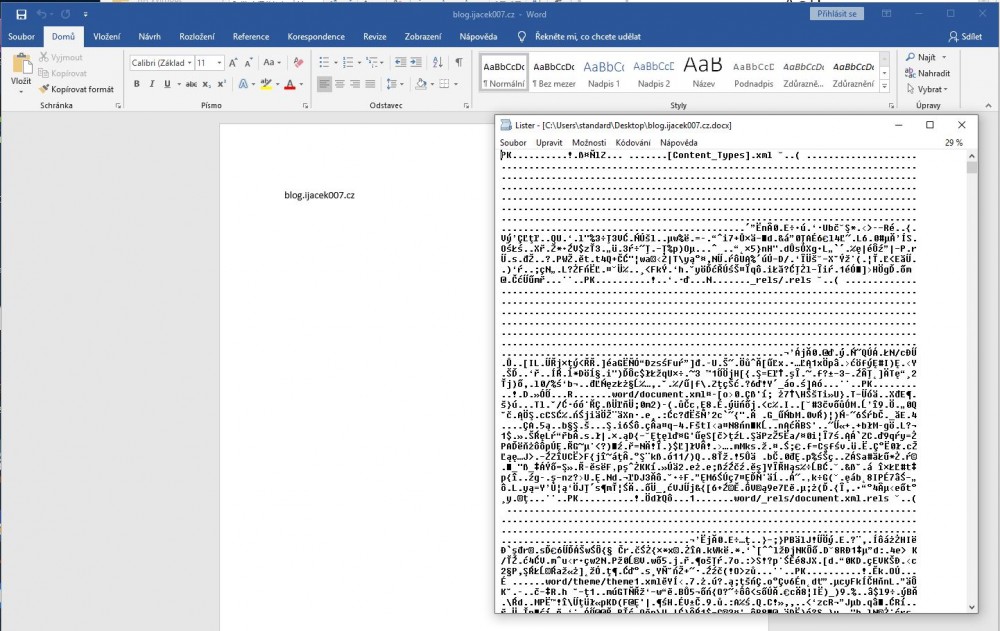
Task: Switch to the Vložení ribbon tab
Action: (x=107, y=37)
